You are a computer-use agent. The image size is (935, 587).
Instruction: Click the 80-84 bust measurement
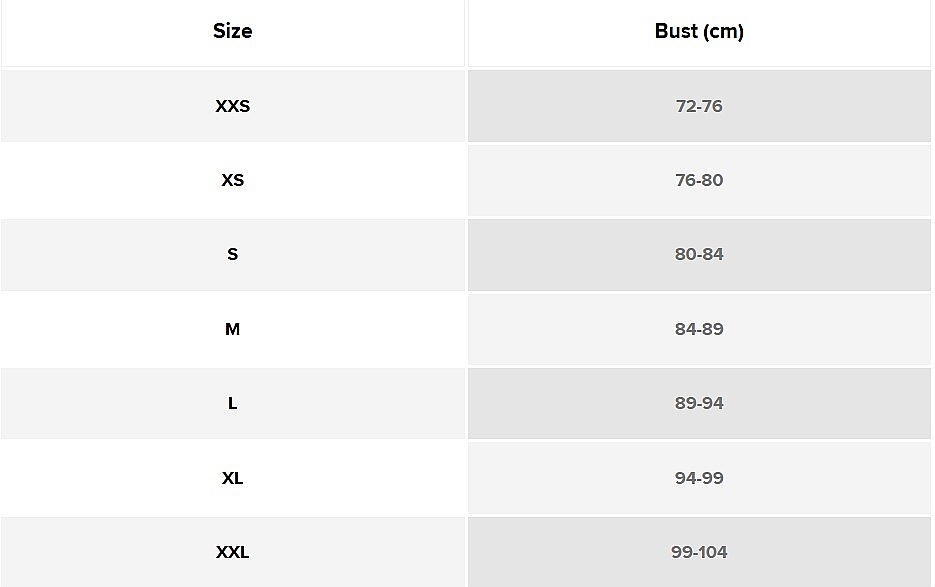[x=699, y=254]
